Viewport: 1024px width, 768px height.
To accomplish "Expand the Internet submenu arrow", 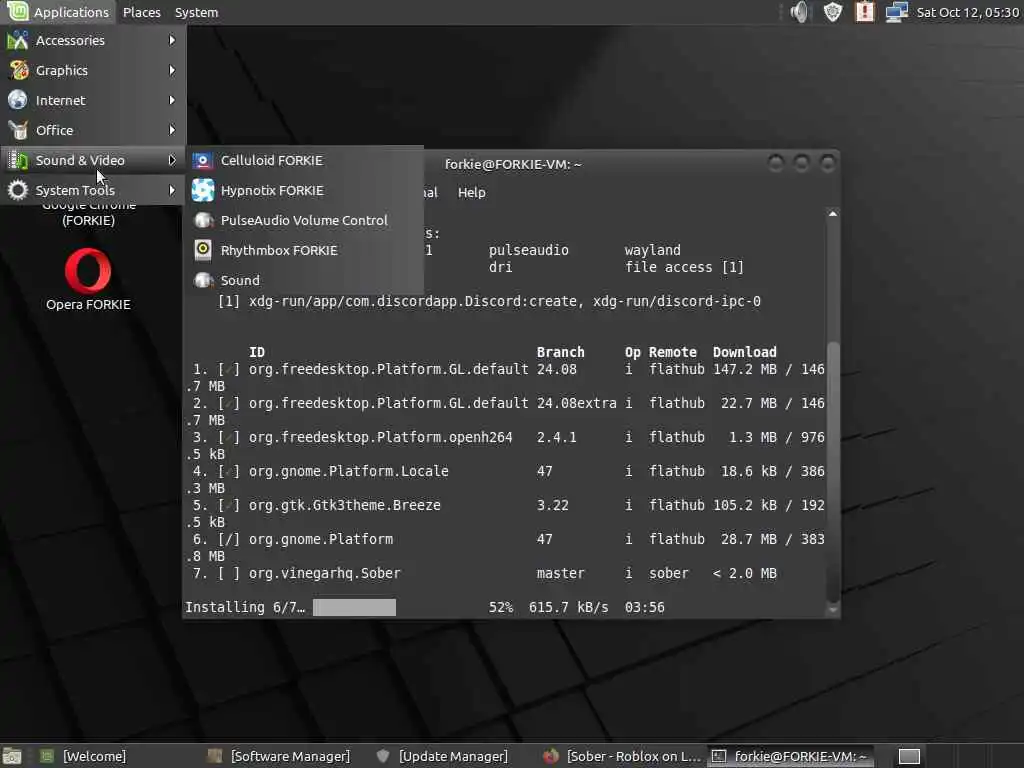I will (x=172, y=100).
